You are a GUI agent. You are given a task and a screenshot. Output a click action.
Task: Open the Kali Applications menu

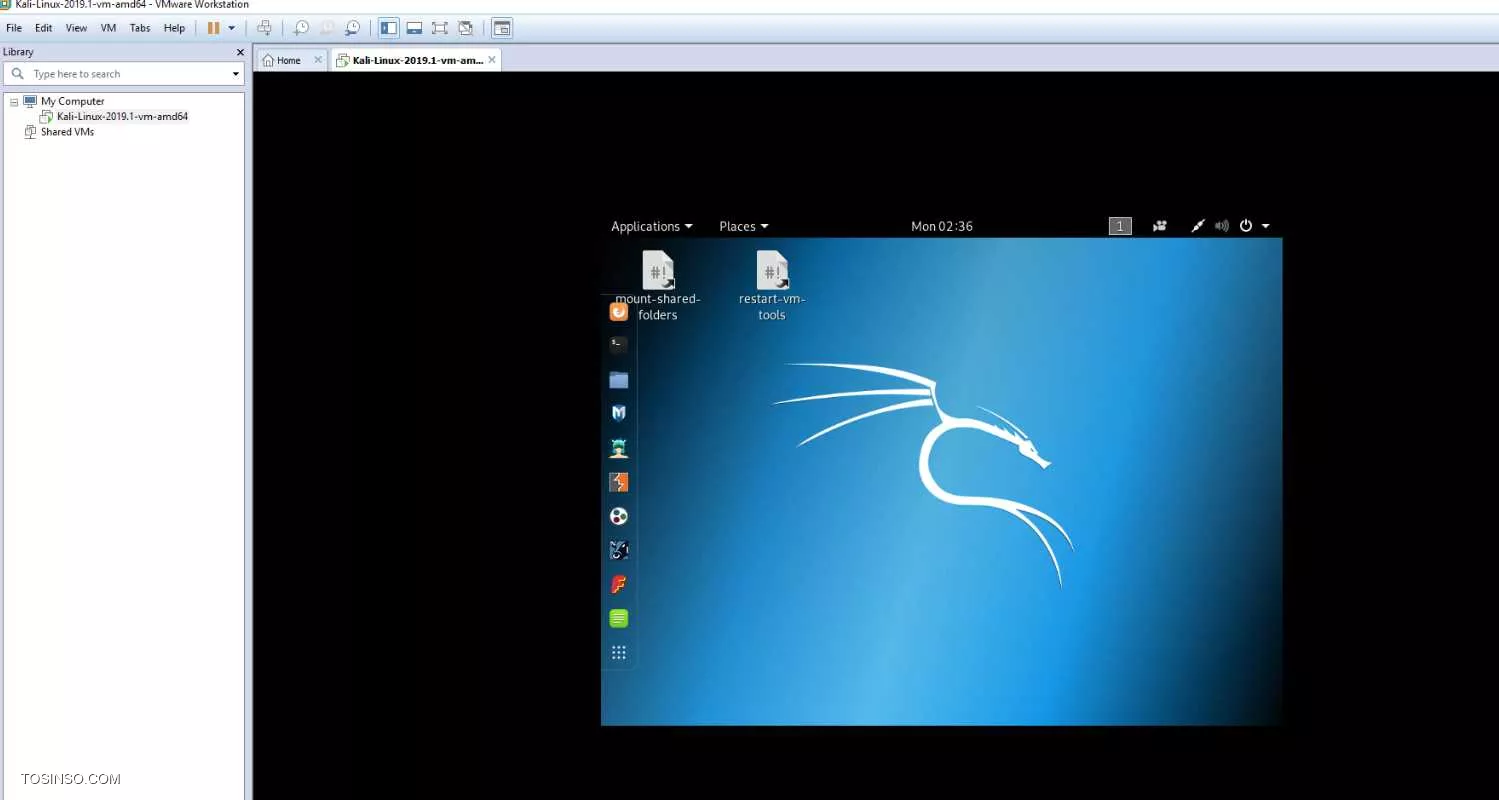[x=651, y=226]
